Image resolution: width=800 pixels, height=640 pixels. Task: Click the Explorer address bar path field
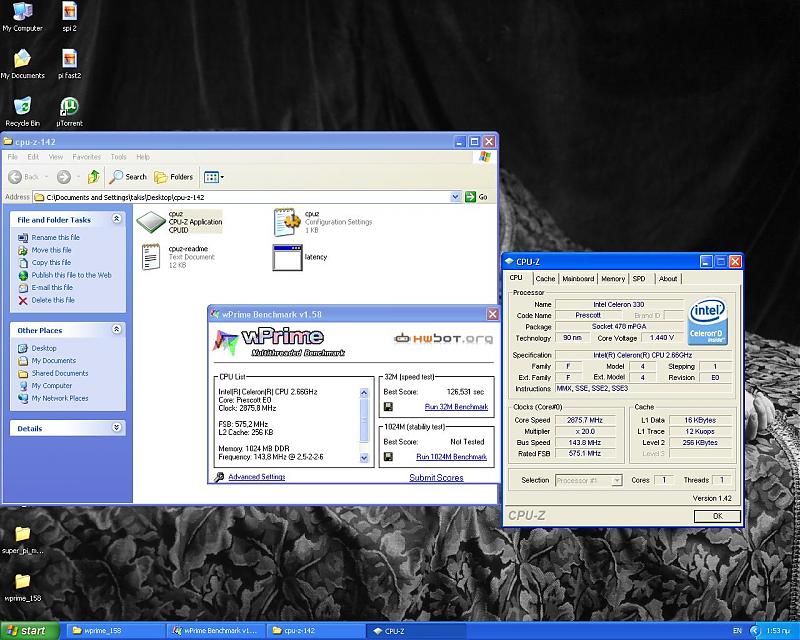point(241,197)
